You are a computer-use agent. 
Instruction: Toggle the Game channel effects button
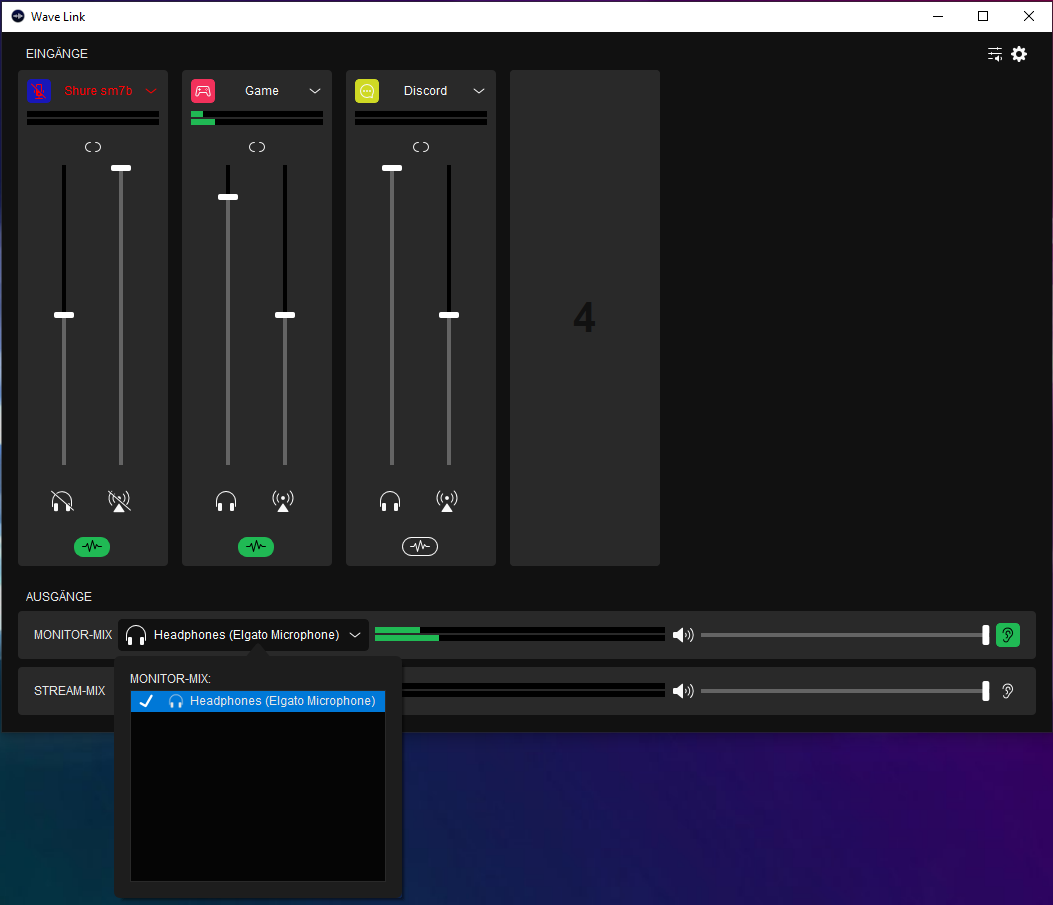click(x=256, y=546)
